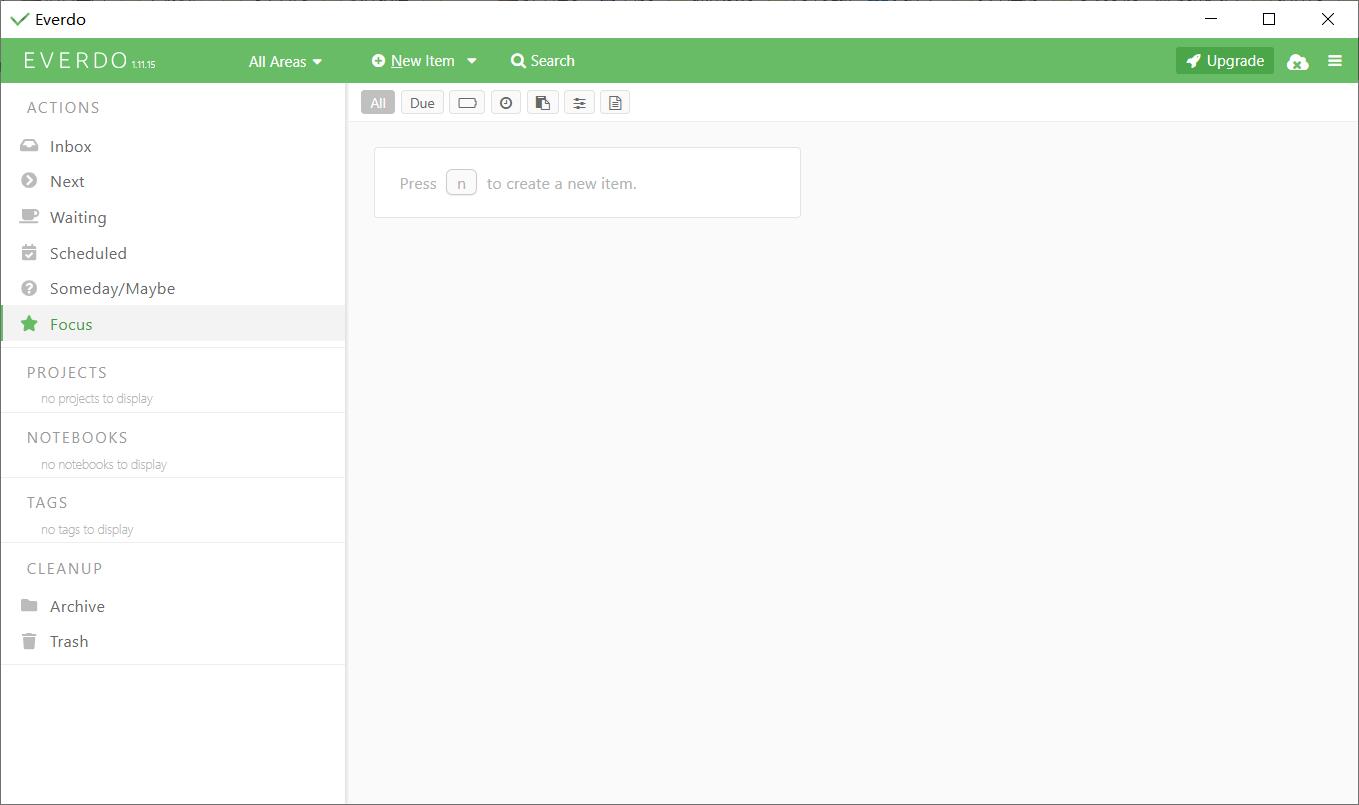Open the Archive folder
This screenshot has width=1359, height=805.
pyautogui.click(x=172, y=606)
